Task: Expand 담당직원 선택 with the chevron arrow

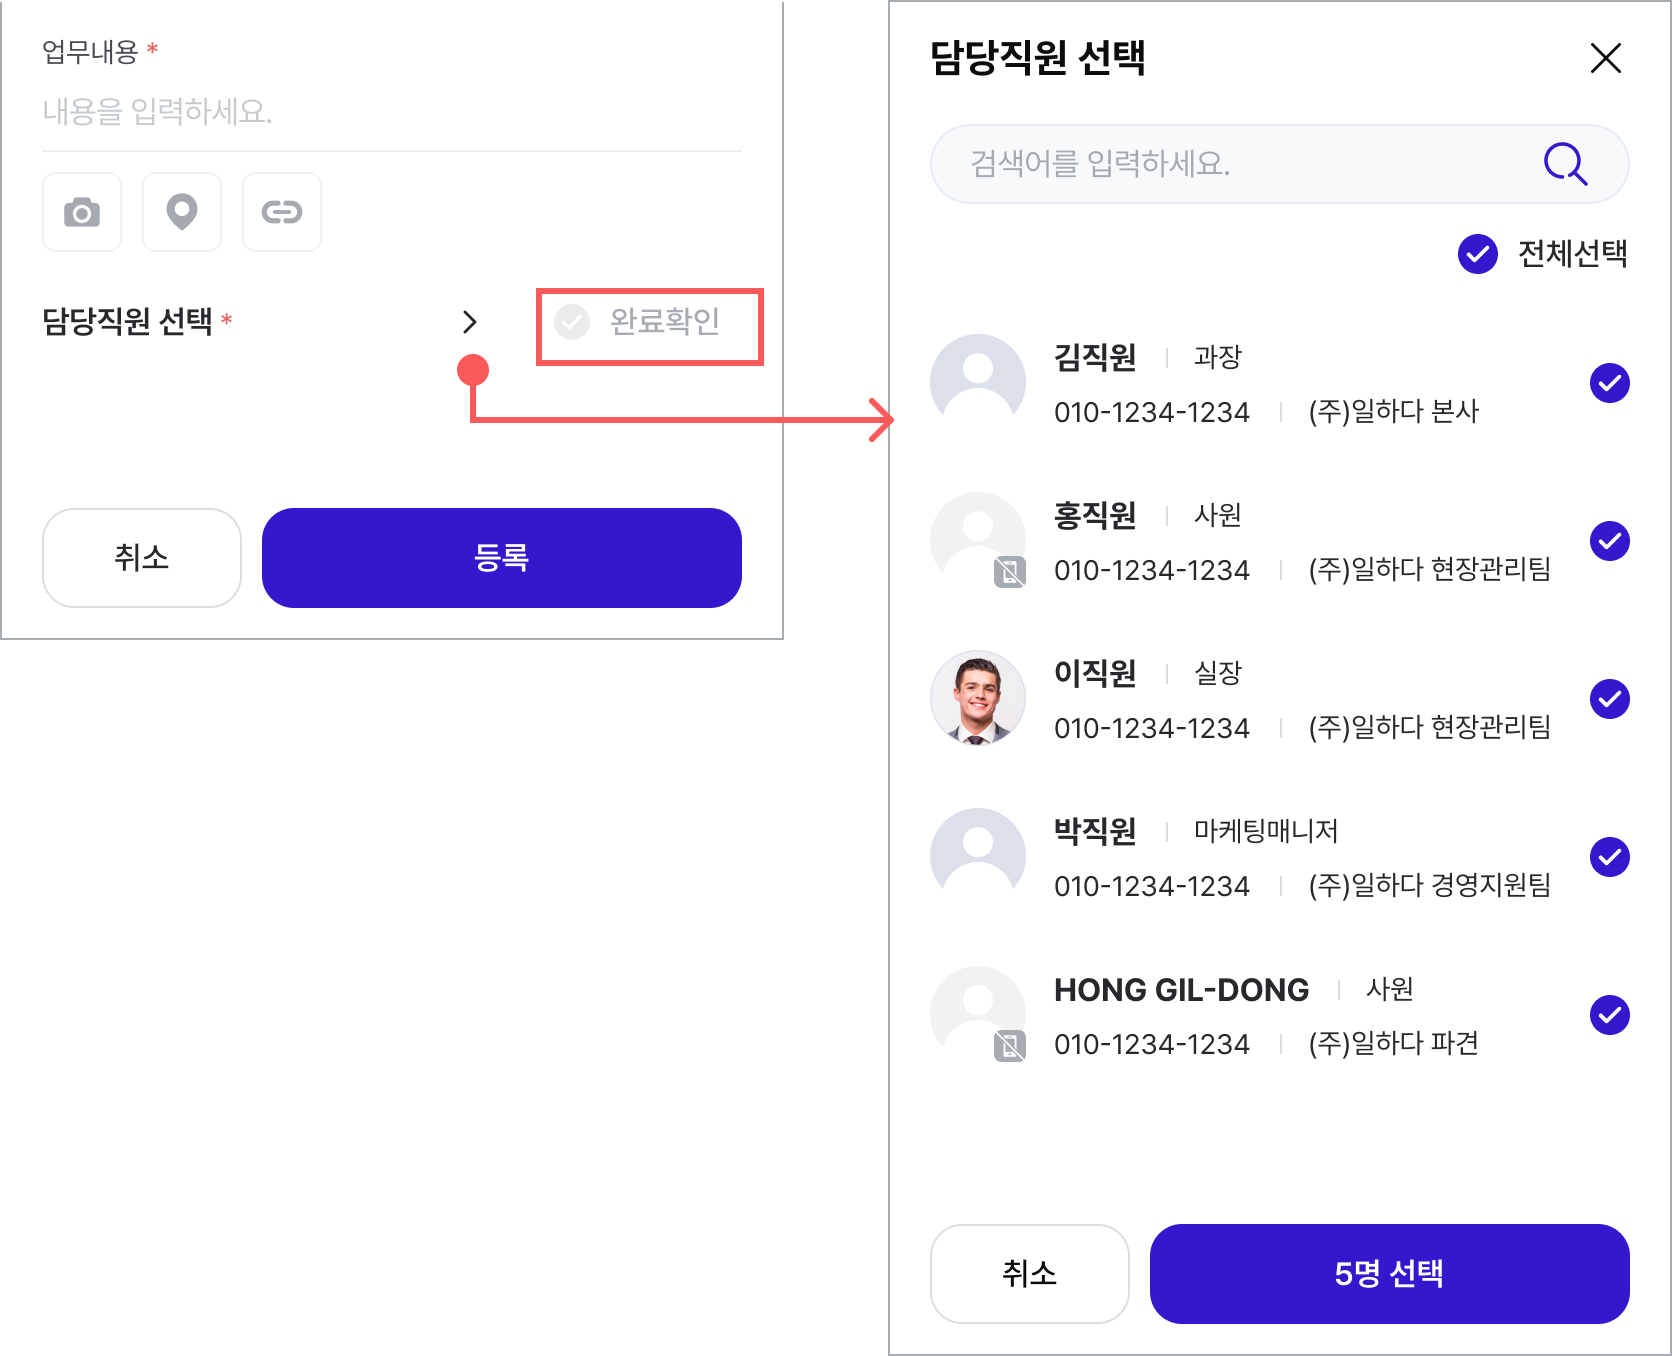Action: click(470, 322)
